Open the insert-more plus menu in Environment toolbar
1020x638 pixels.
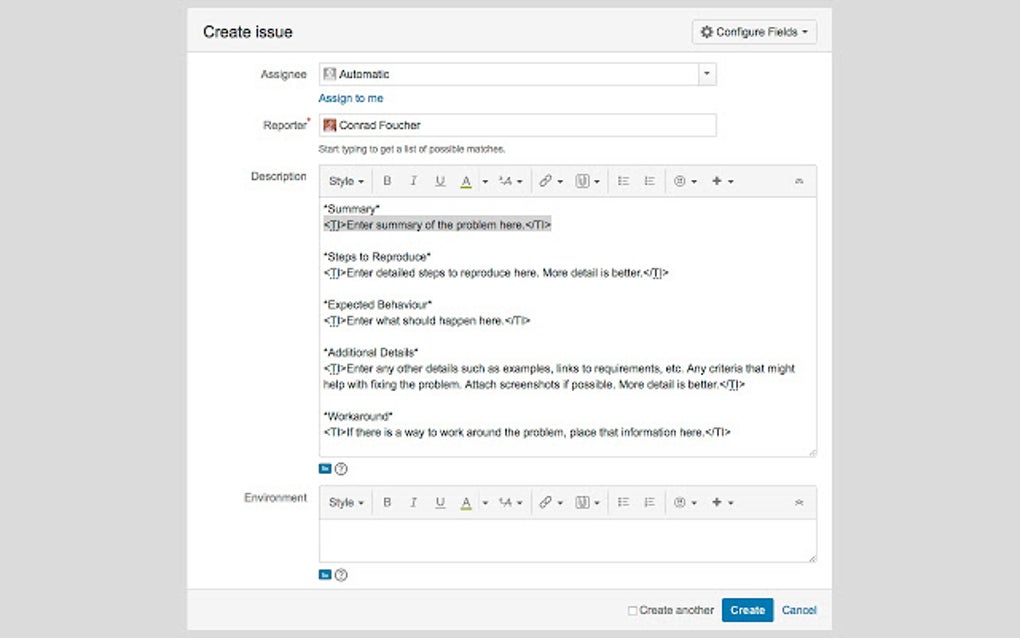(722, 502)
